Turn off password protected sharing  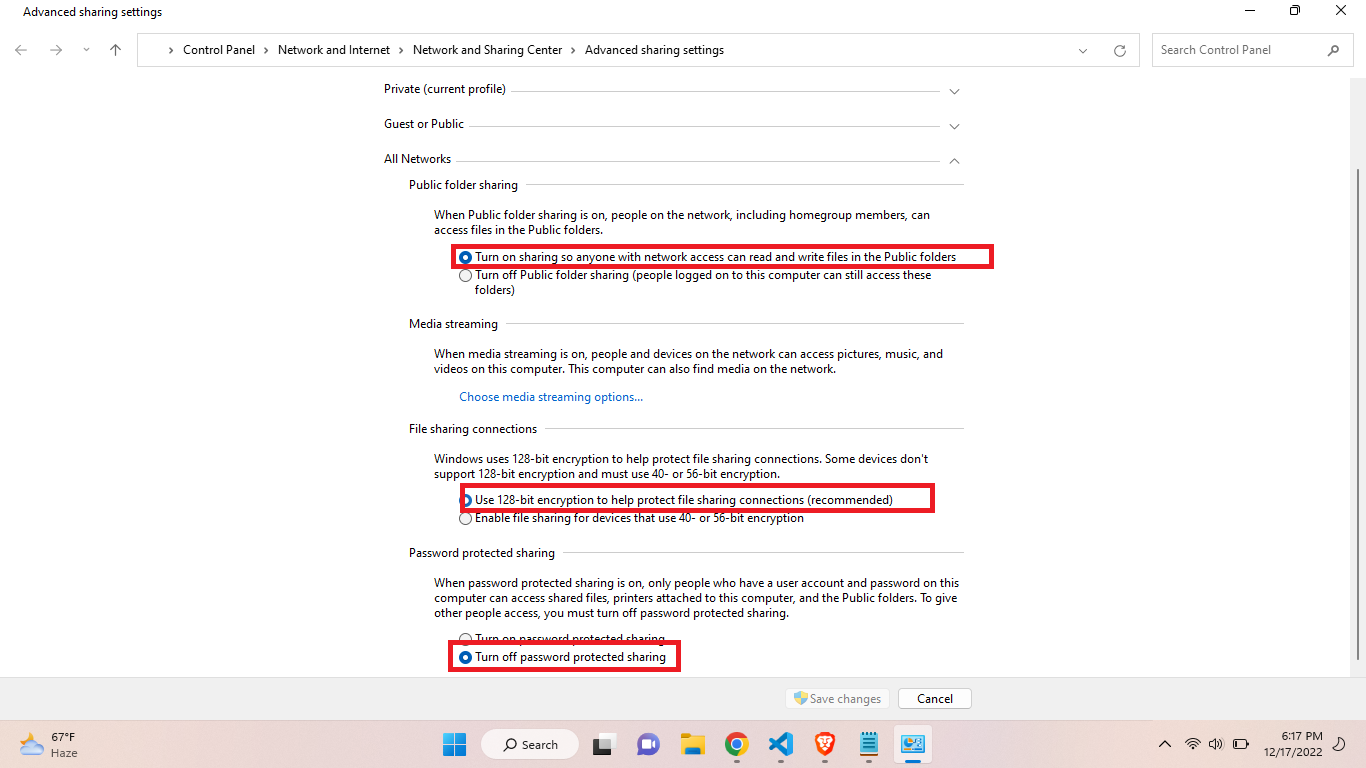[465, 657]
